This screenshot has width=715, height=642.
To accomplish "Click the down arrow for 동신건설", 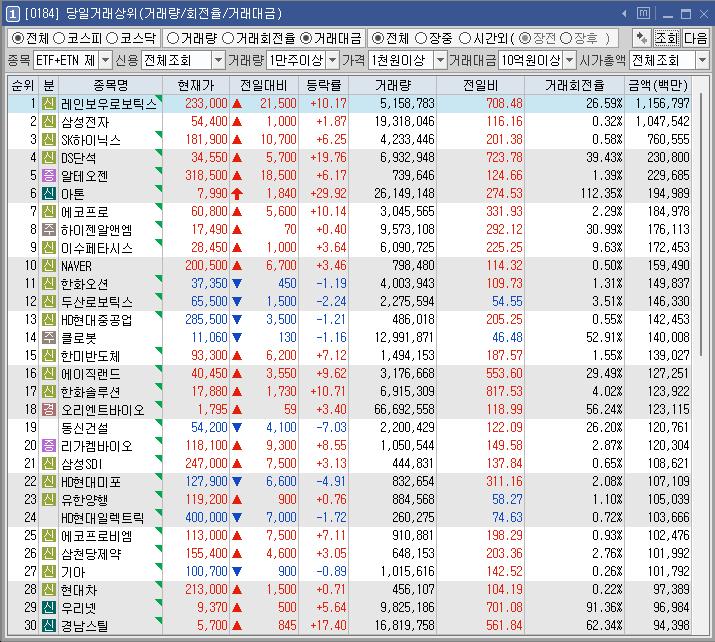I will 237,428.
